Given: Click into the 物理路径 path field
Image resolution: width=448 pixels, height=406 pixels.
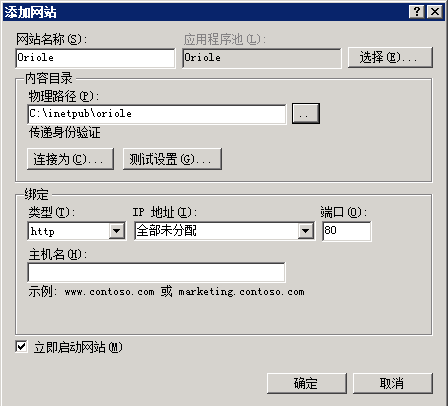Looking at the screenshot, I should point(157,114).
